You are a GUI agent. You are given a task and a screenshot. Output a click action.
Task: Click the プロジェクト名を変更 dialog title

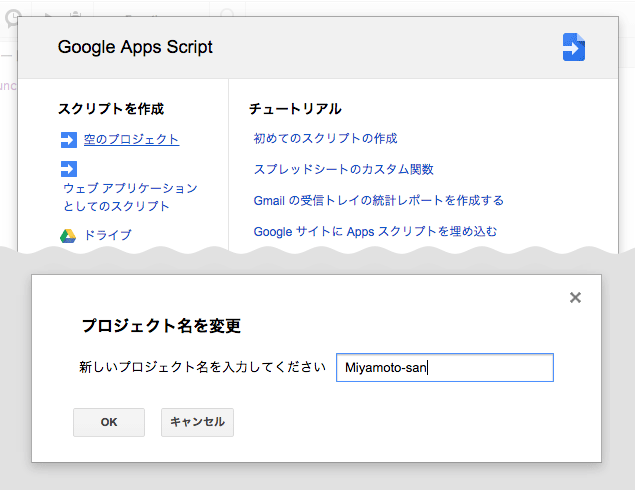point(161,326)
